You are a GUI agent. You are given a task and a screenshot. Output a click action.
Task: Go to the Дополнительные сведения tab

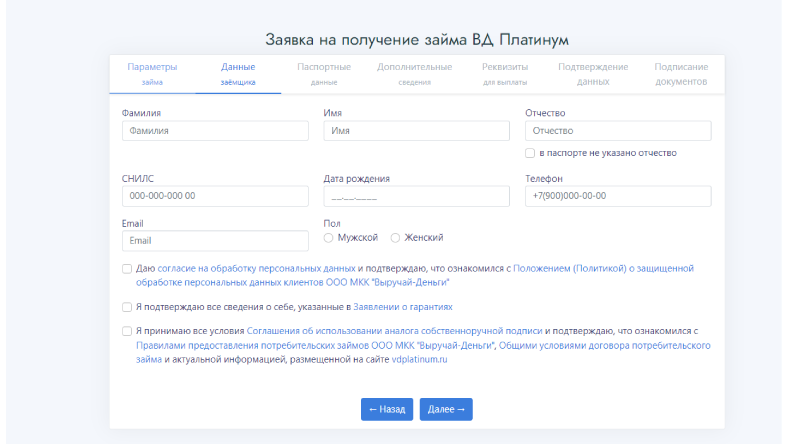pyautogui.click(x=415, y=74)
